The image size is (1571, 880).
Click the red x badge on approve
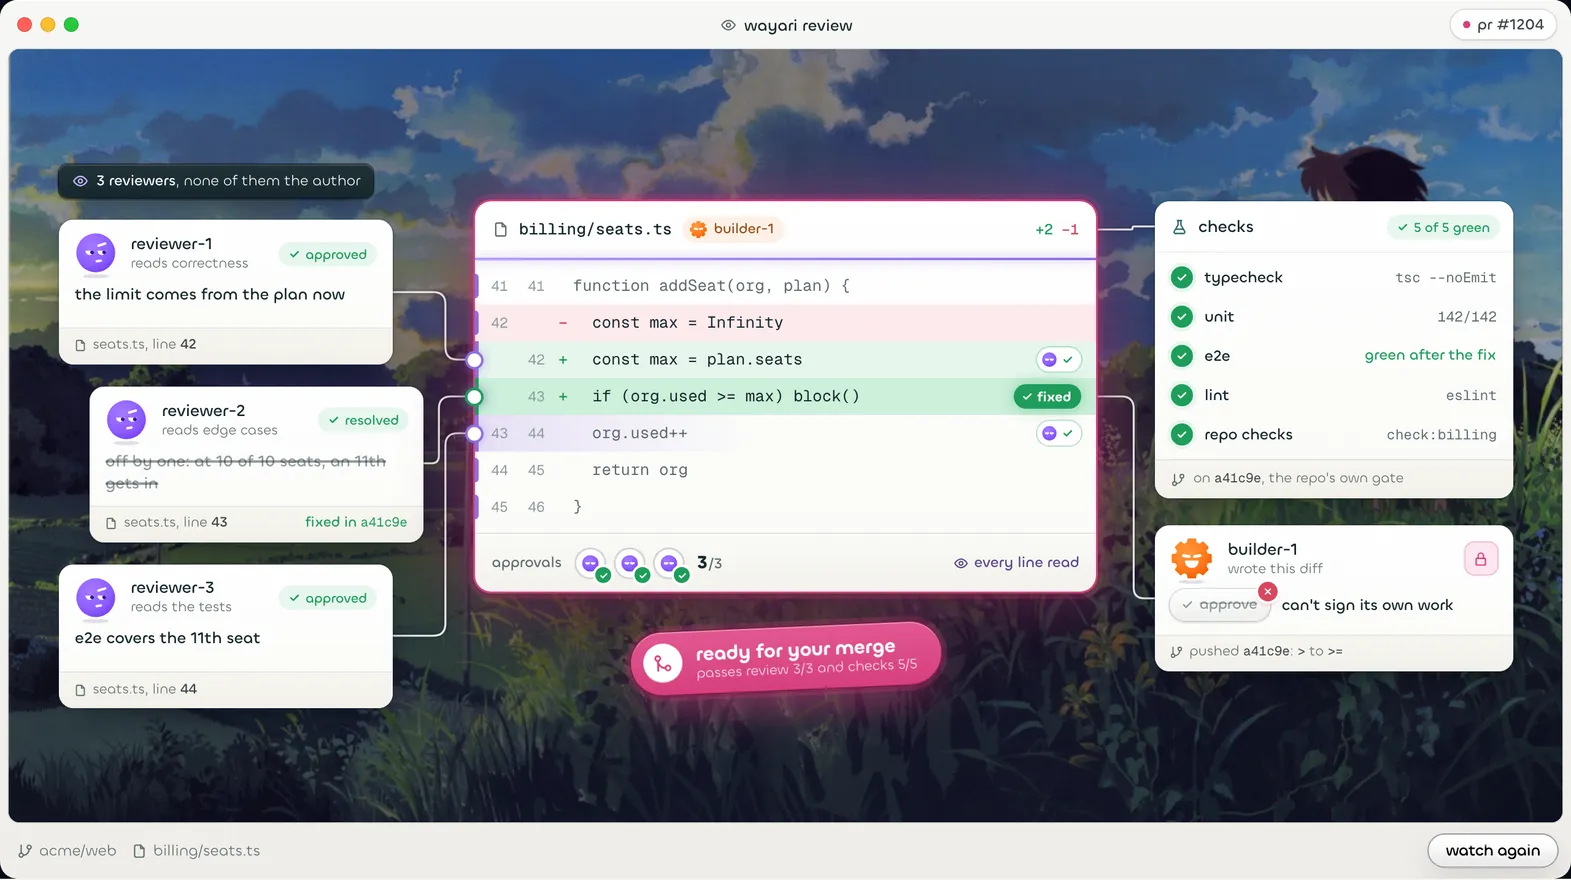pyautogui.click(x=1267, y=591)
